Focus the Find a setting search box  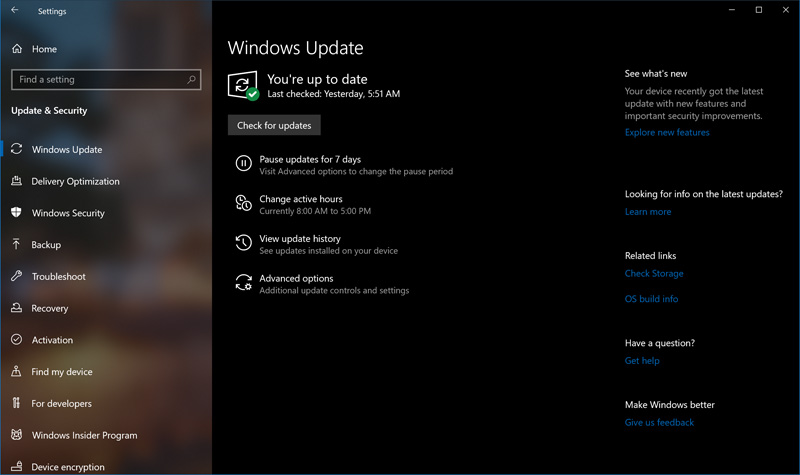coord(98,79)
